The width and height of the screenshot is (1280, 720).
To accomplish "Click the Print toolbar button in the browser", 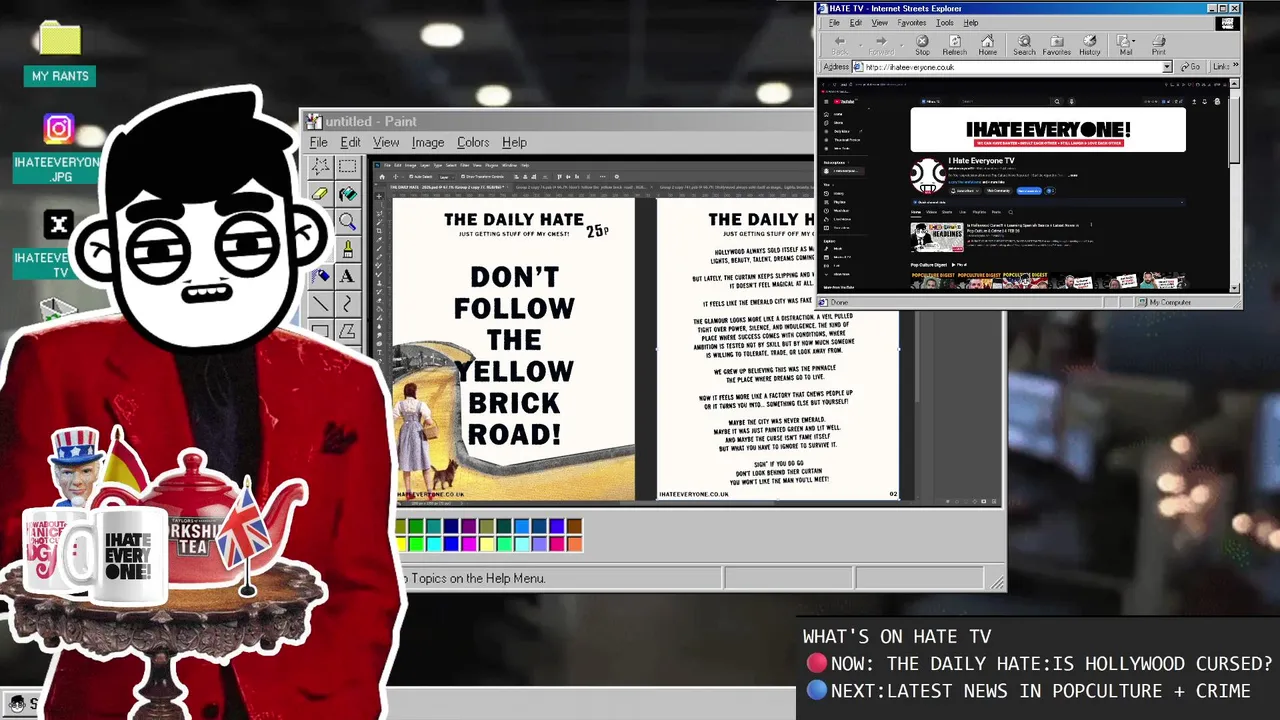I will pyautogui.click(x=1159, y=45).
